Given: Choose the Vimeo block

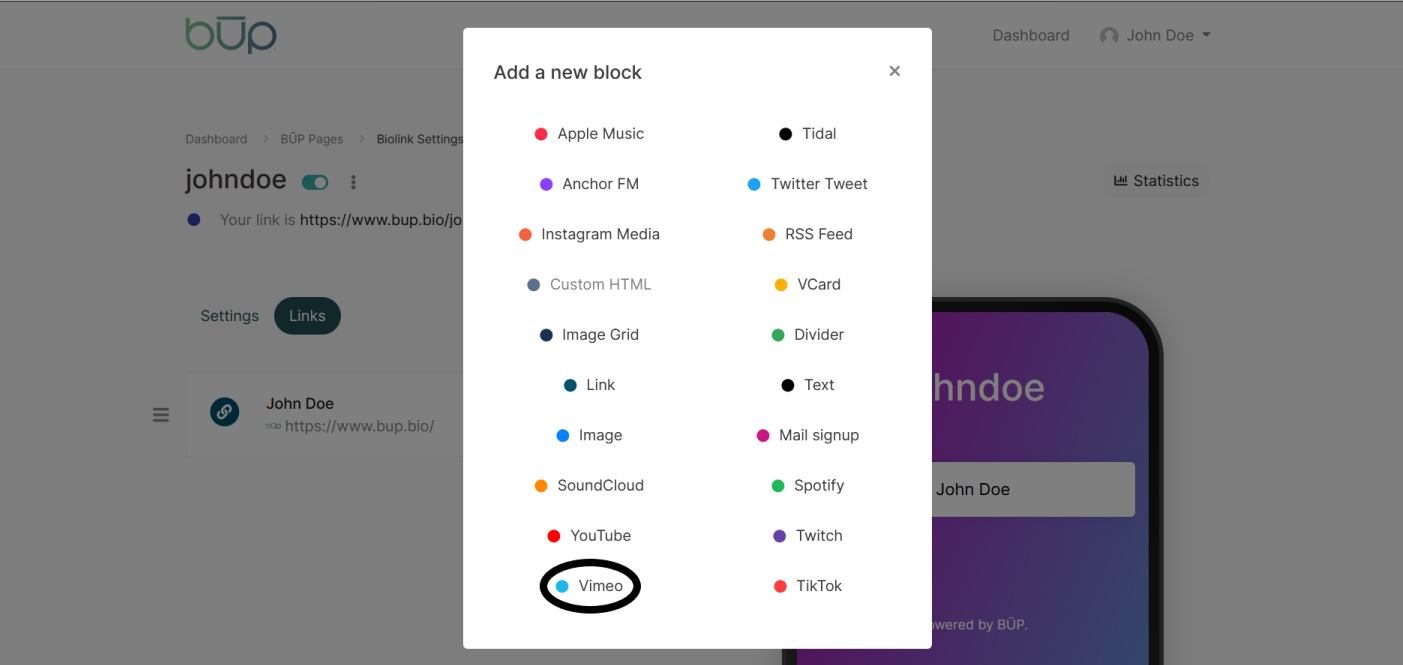Looking at the screenshot, I should pos(589,586).
